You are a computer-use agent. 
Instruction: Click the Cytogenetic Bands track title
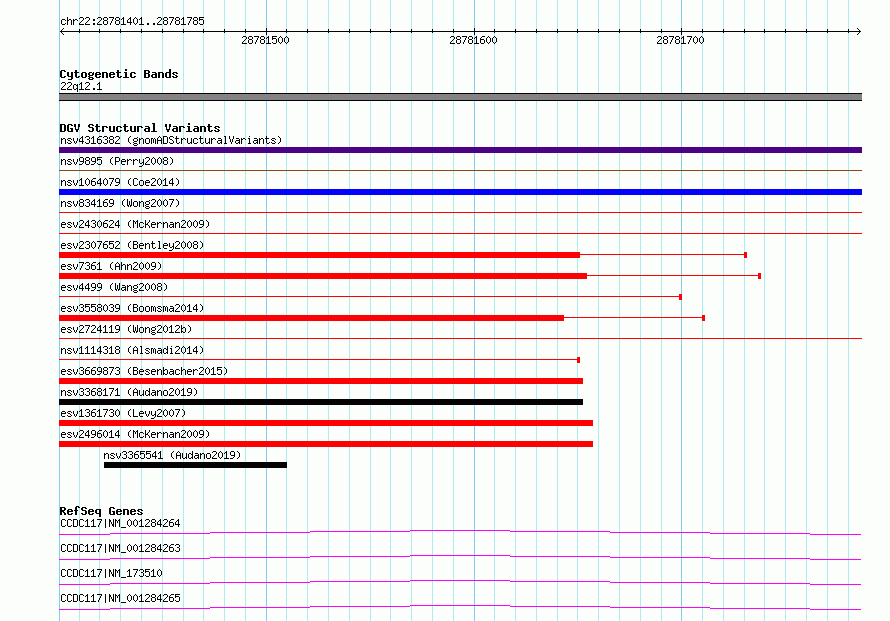click(x=119, y=74)
